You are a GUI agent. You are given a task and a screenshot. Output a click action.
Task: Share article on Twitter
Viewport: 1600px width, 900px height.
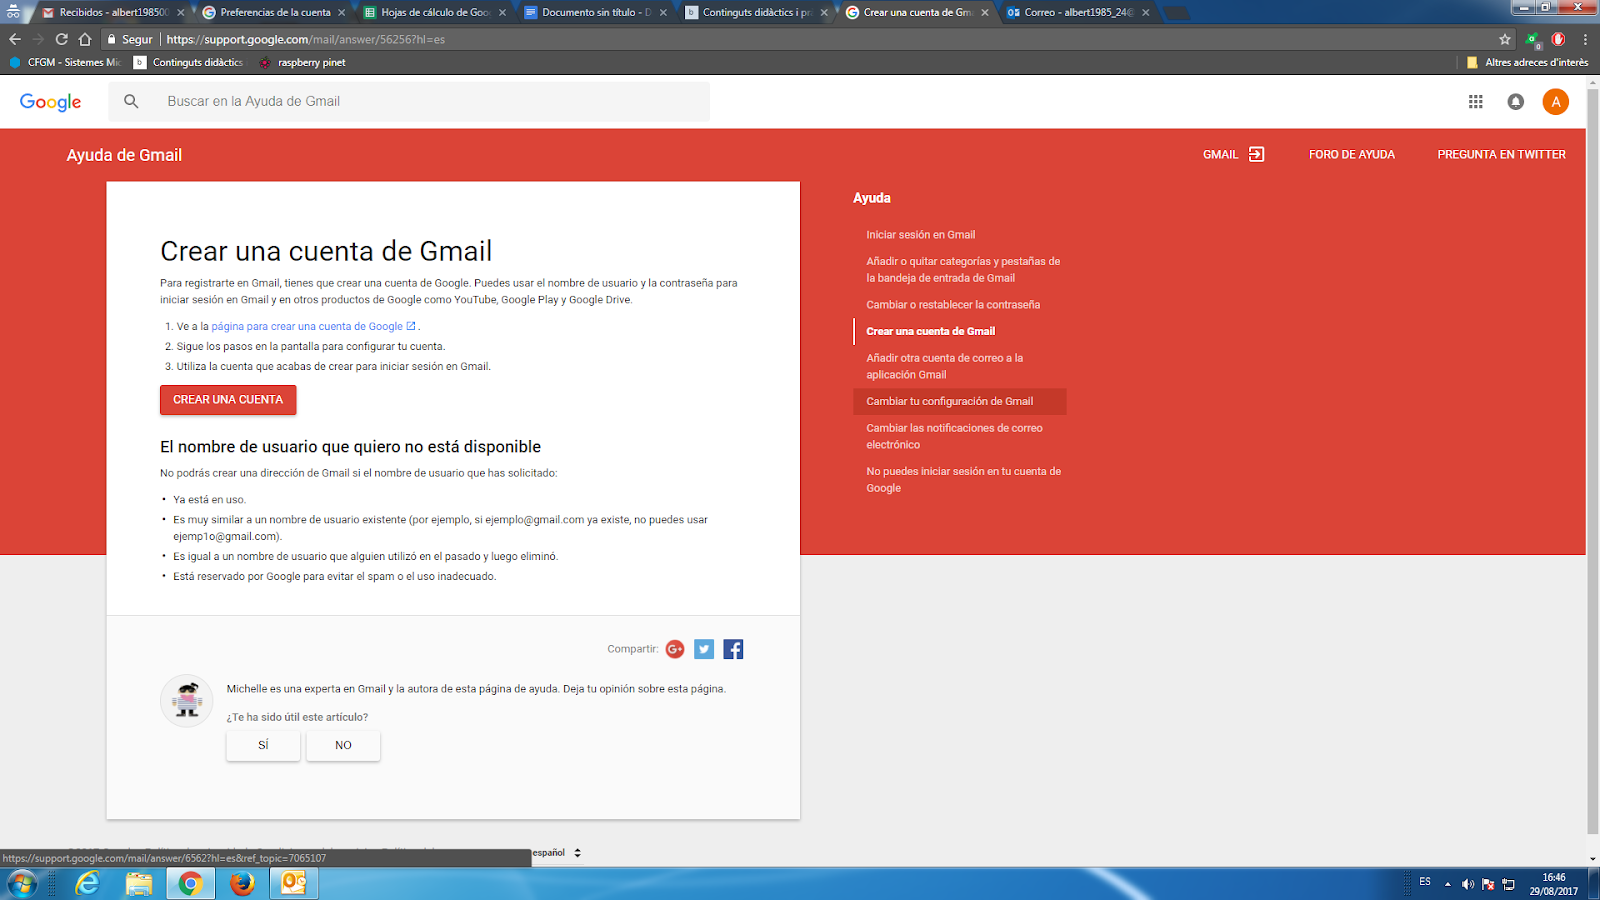(x=704, y=649)
